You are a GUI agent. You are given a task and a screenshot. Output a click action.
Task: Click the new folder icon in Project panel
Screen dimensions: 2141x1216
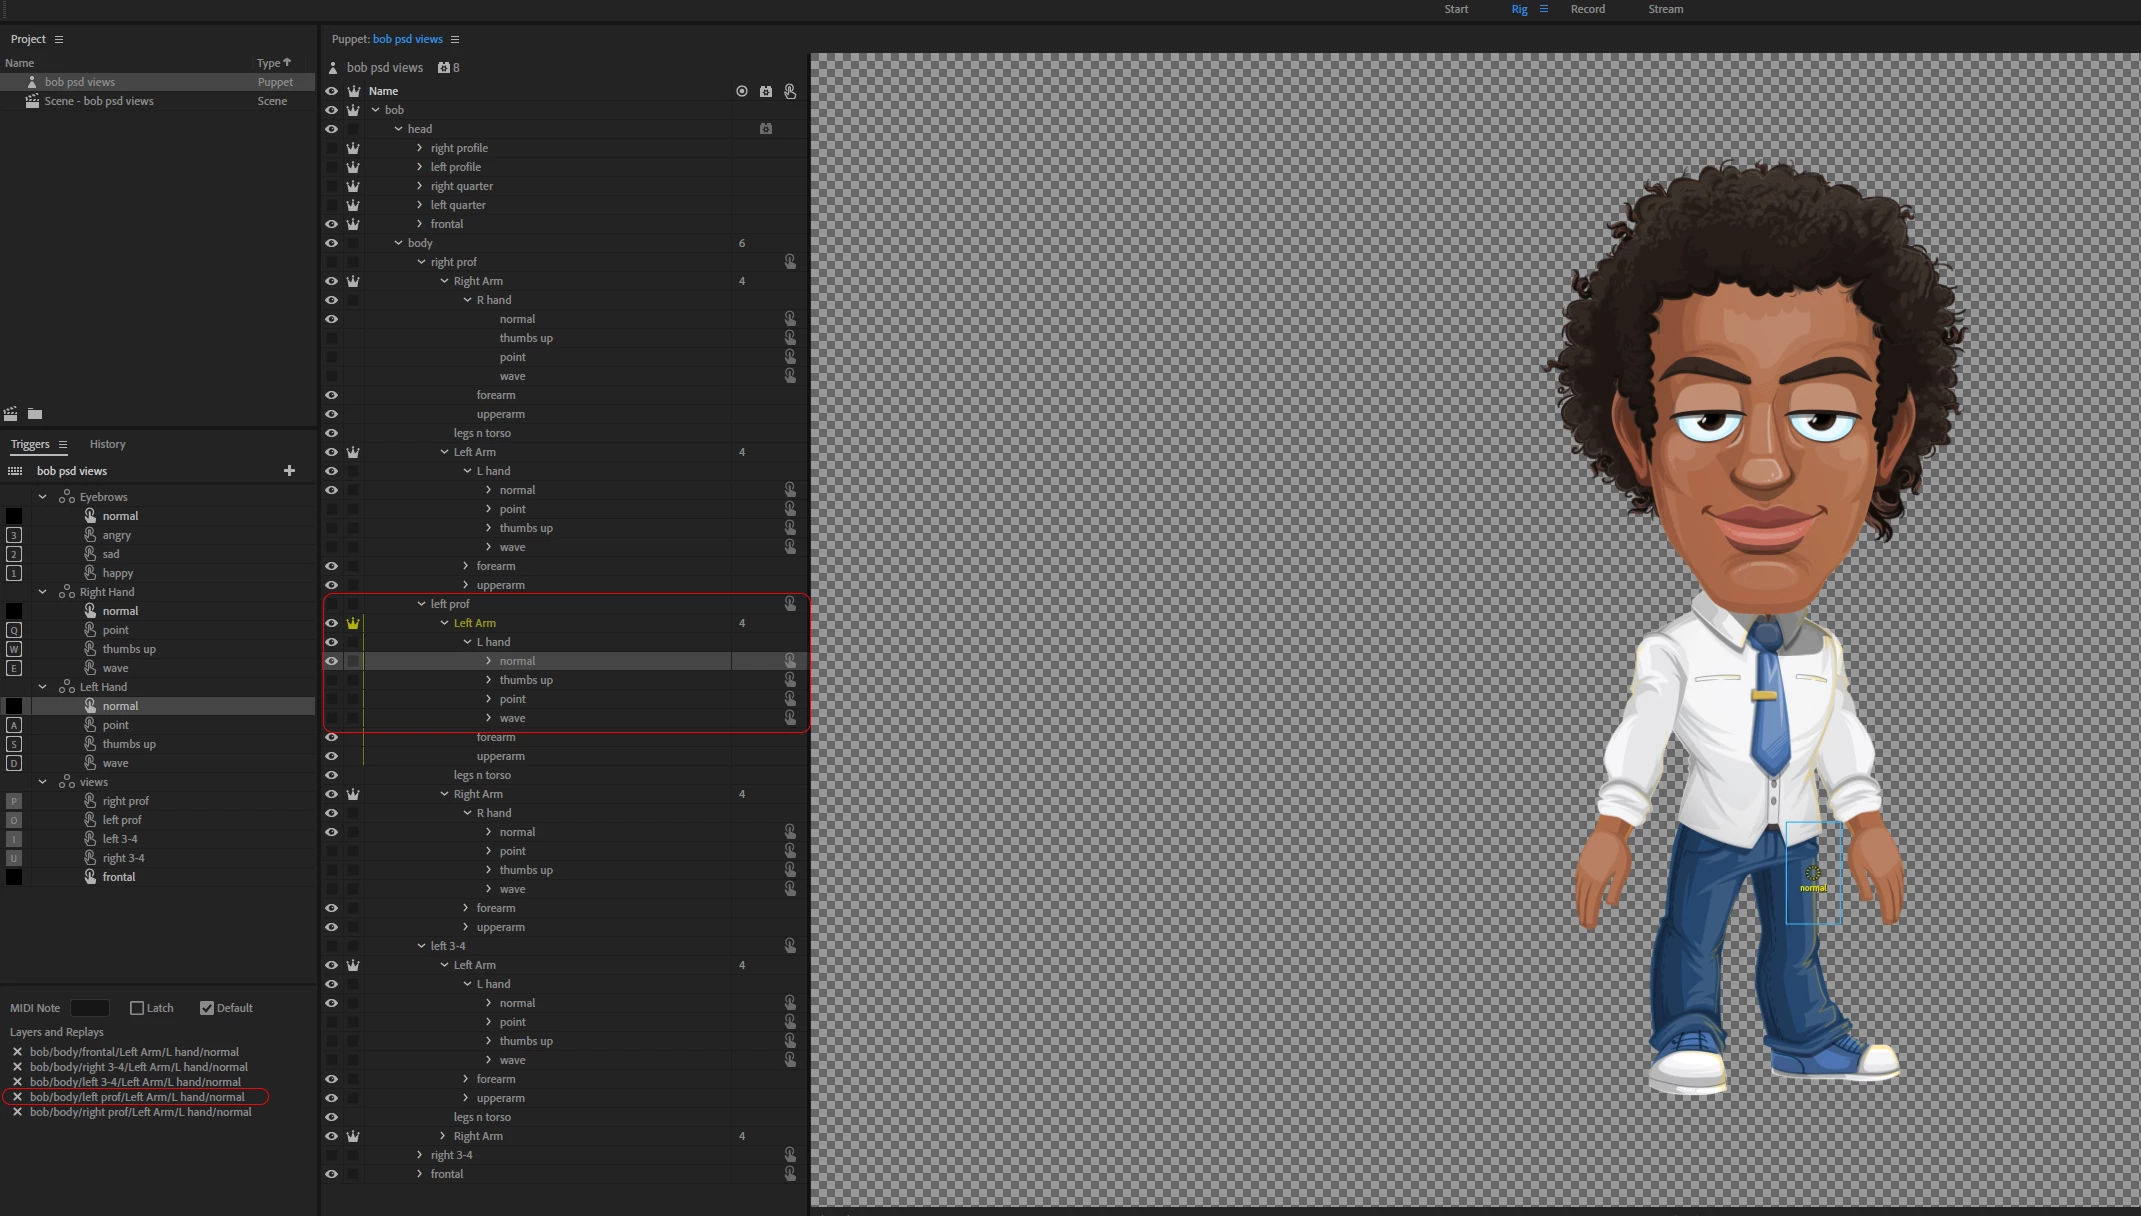pyautogui.click(x=35, y=413)
